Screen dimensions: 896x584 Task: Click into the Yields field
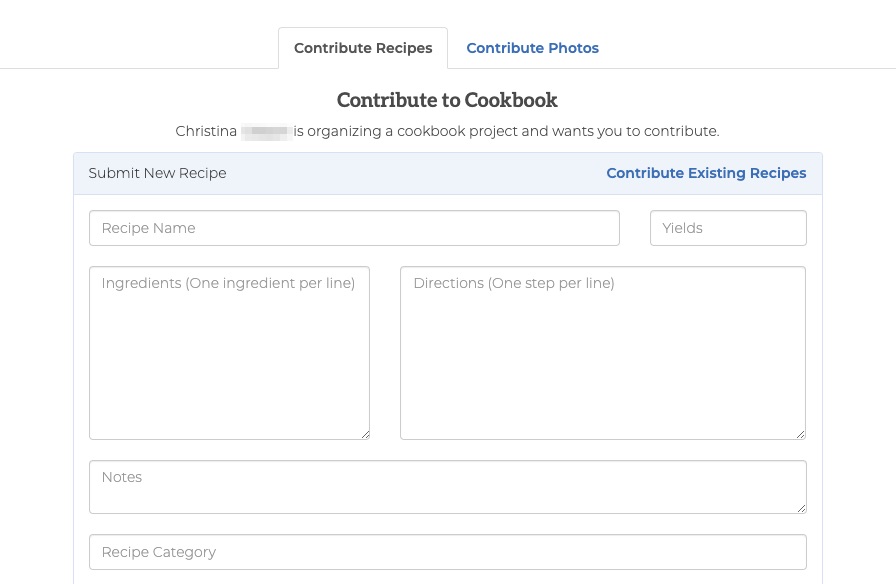tap(728, 228)
